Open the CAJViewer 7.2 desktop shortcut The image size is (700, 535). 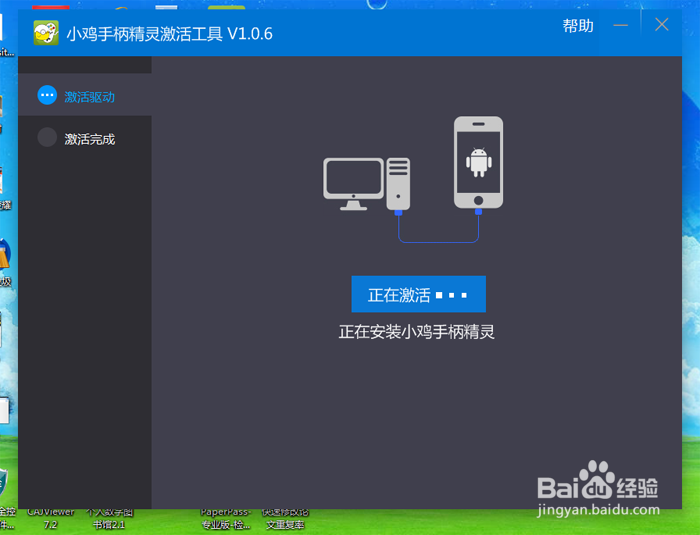pyautogui.click(x=50, y=519)
